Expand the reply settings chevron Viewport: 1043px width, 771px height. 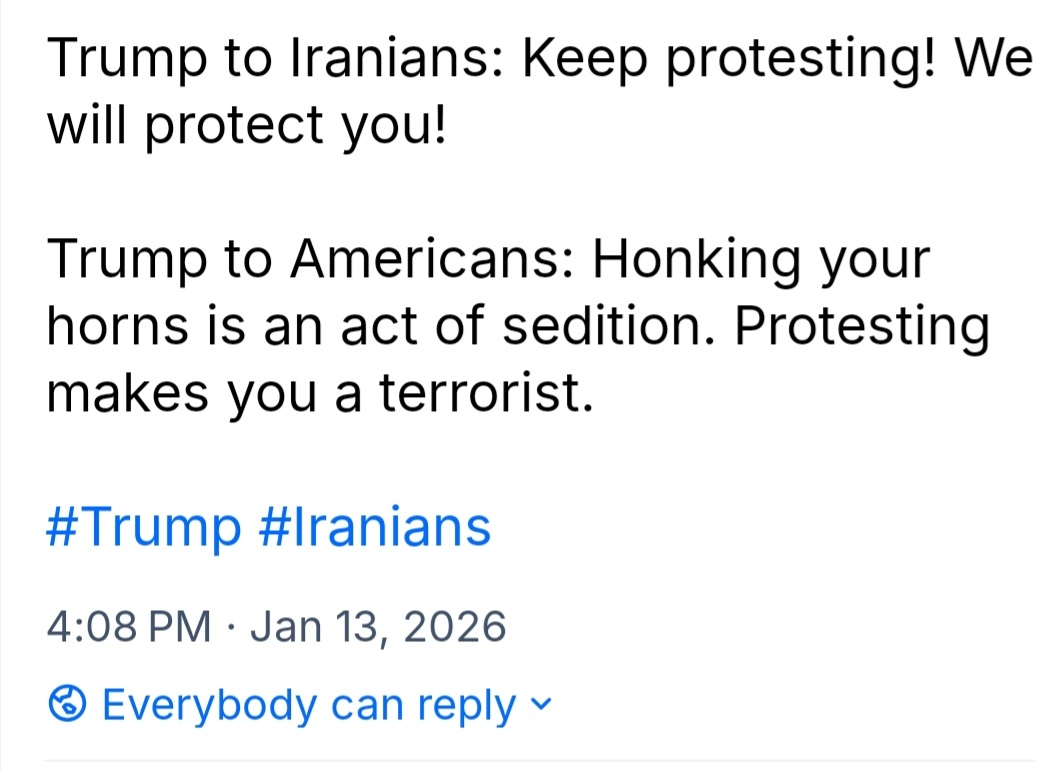pyautogui.click(x=541, y=704)
